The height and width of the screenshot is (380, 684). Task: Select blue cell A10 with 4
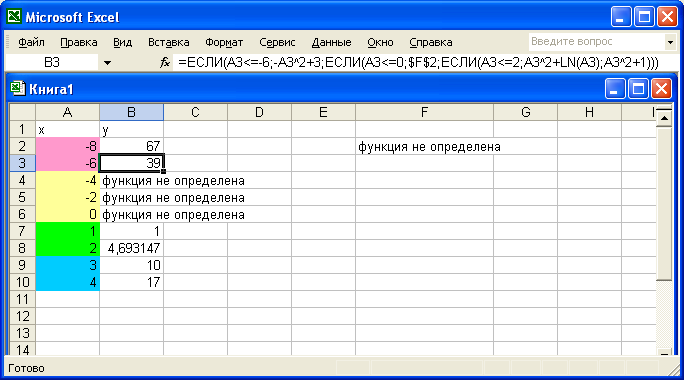pos(67,282)
